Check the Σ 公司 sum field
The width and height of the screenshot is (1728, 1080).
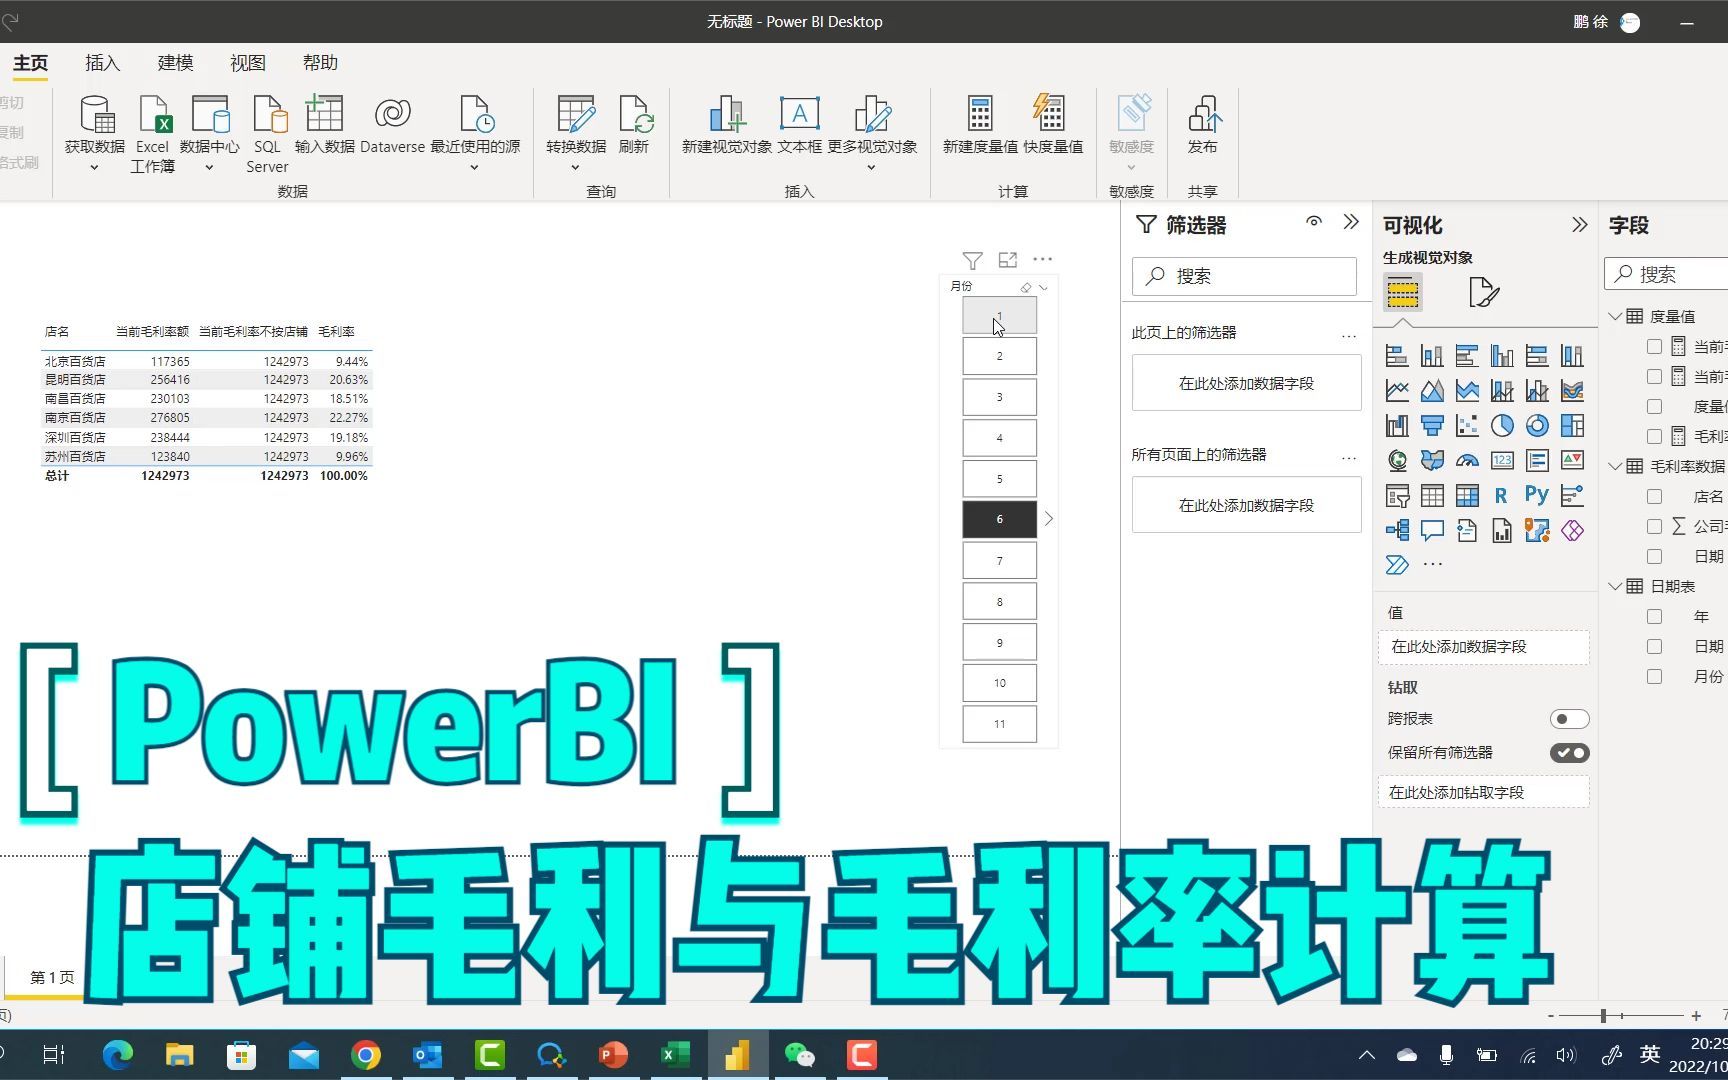coord(1654,527)
